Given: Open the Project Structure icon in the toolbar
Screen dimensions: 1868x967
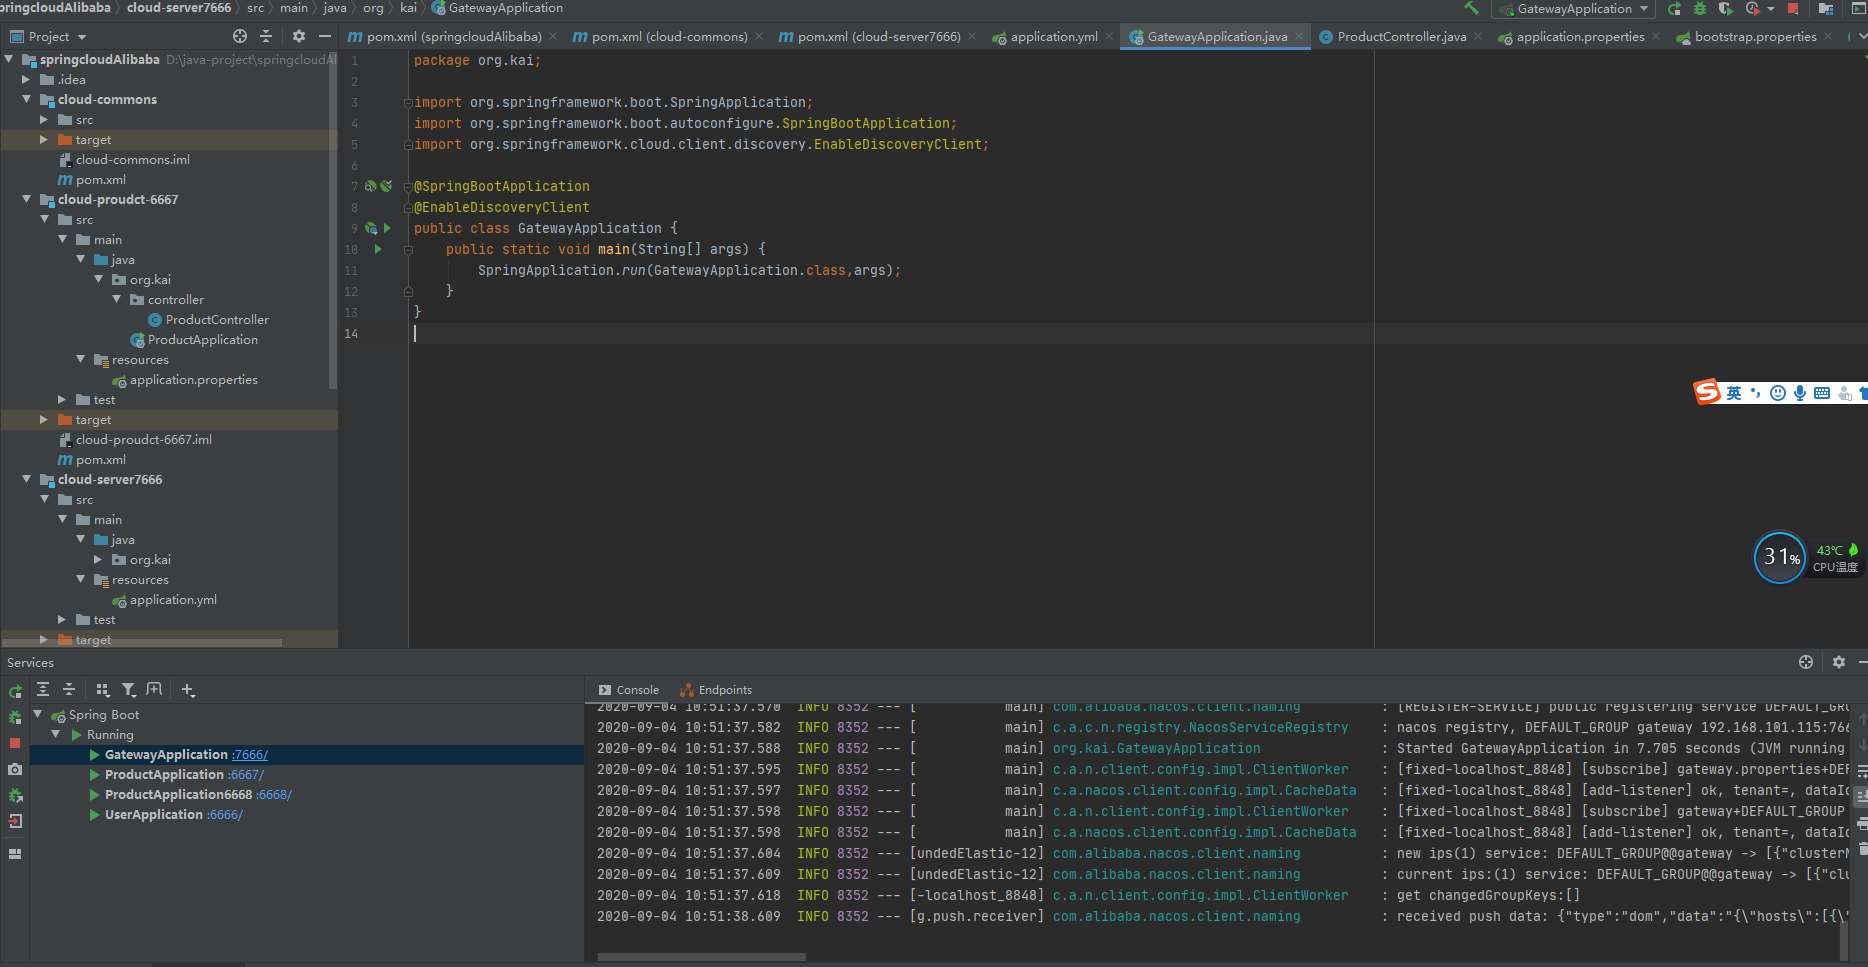Looking at the screenshot, I should point(1825,9).
